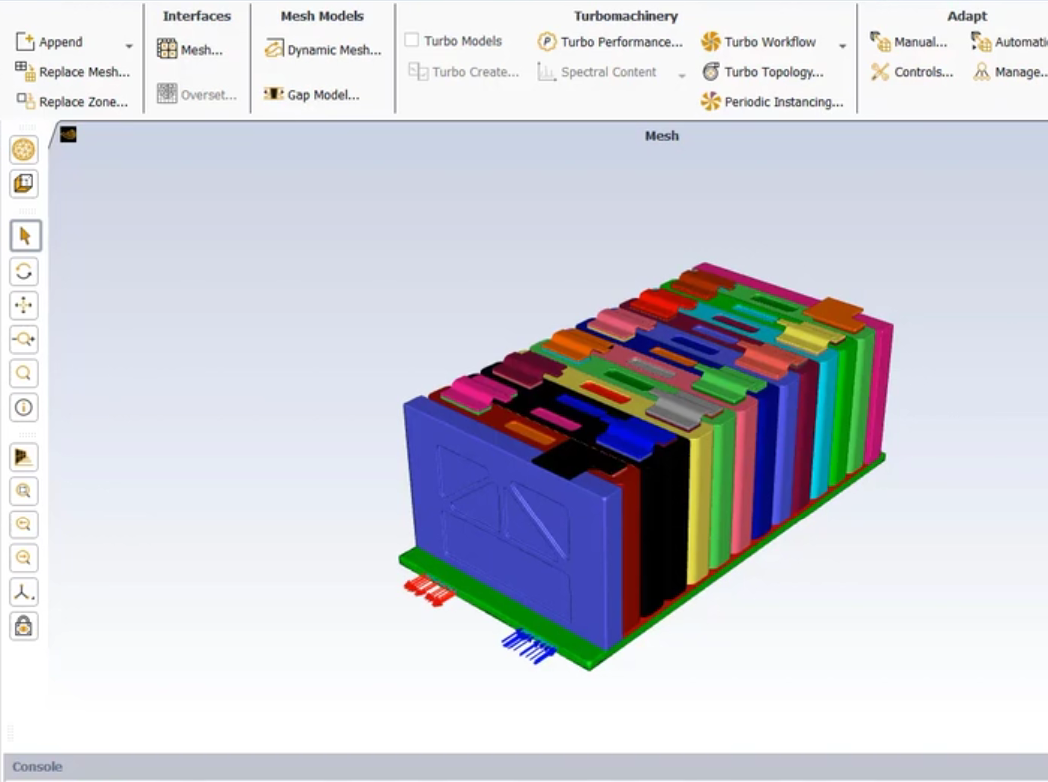
Task: Click the axes triad orientation icon
Action: (x=24, y=592)
